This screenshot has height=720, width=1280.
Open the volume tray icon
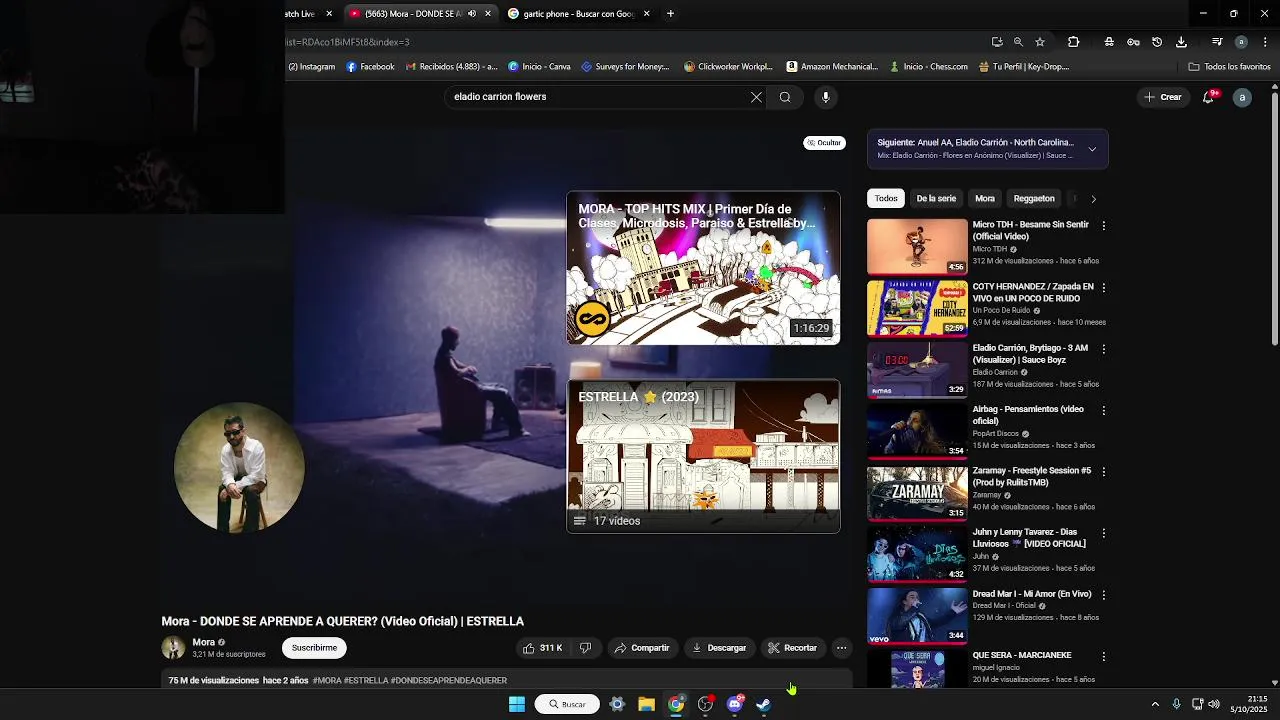[1214, 704]
